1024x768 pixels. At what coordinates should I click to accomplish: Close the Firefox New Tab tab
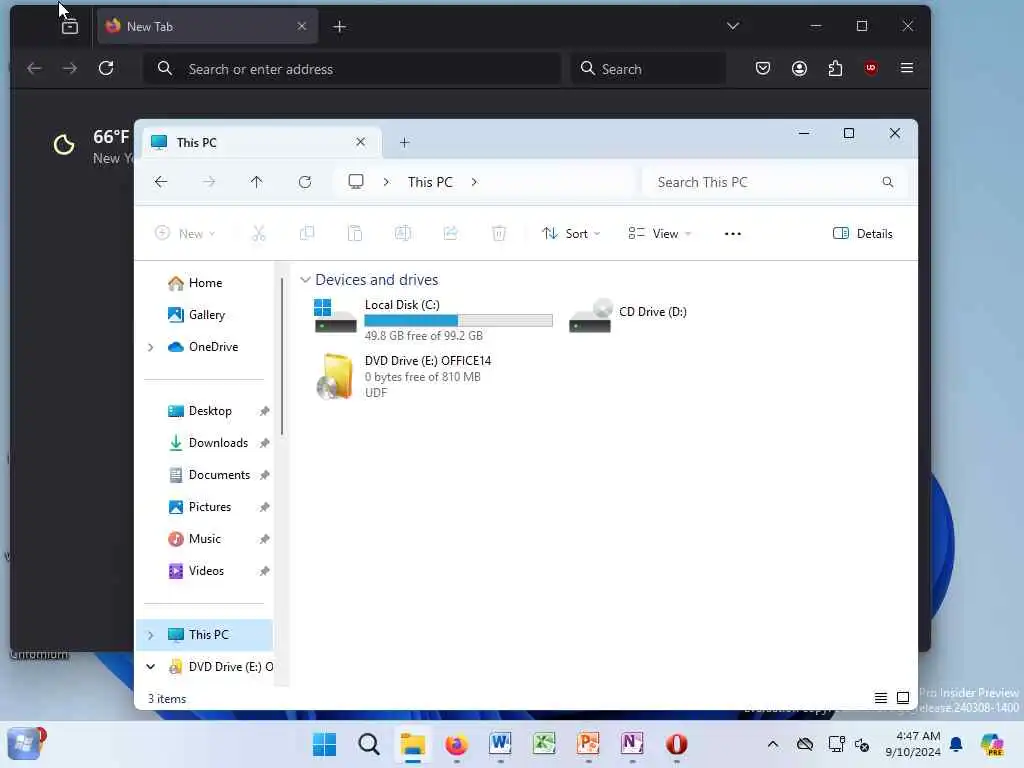302,26
